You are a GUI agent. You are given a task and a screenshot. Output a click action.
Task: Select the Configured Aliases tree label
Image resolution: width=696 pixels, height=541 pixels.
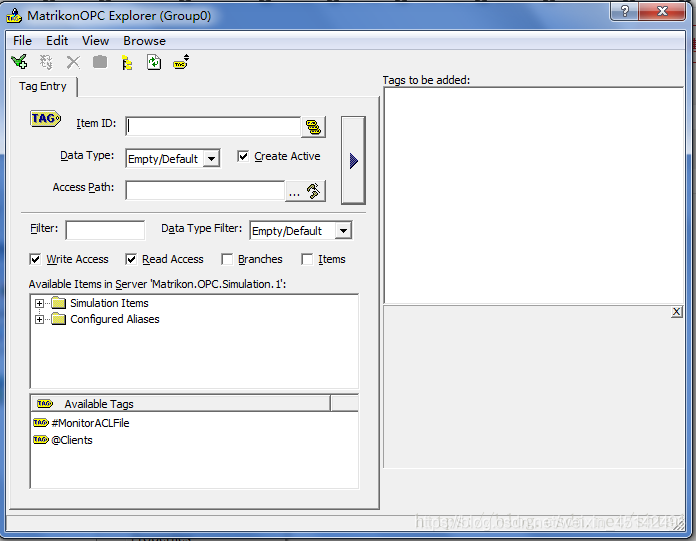[115, 319]
